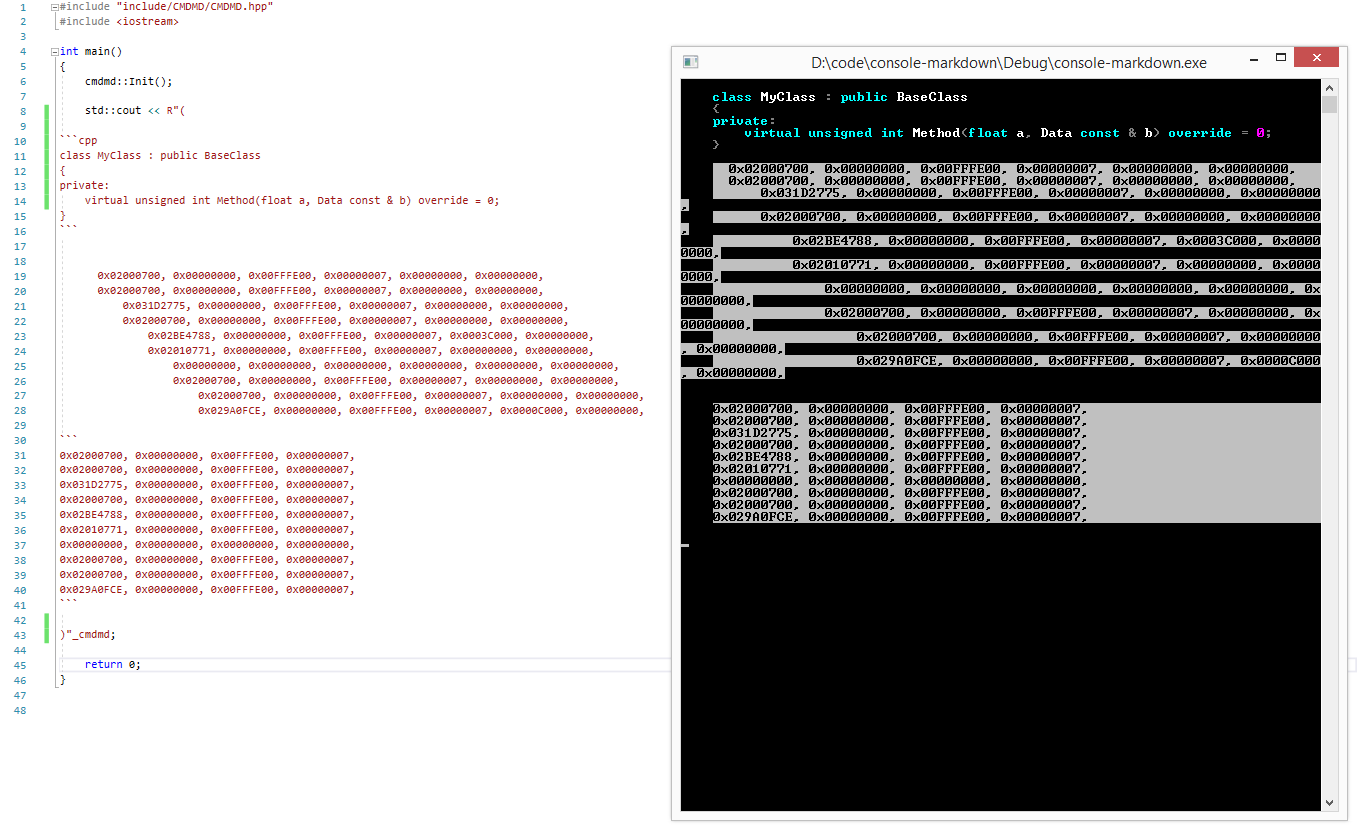1360x834 pixels.
Task: Click the 'virtual unsigned int Method' editor line
Action: [x=292, y=201]
